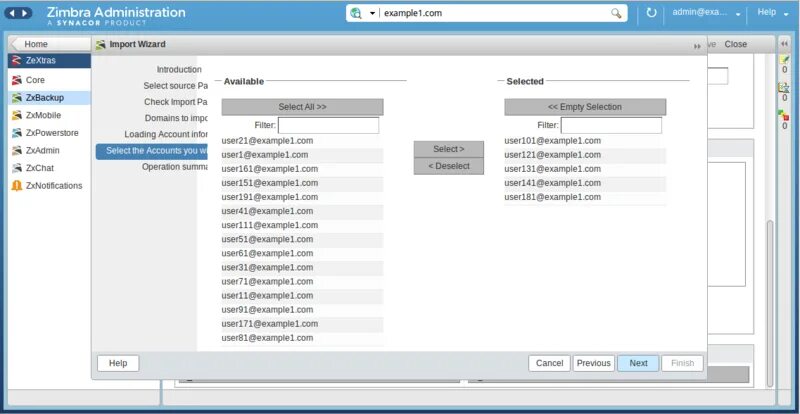Screen dimensions: 800x414
Task: Click the magnifier search icon
Action: point(616,13)
